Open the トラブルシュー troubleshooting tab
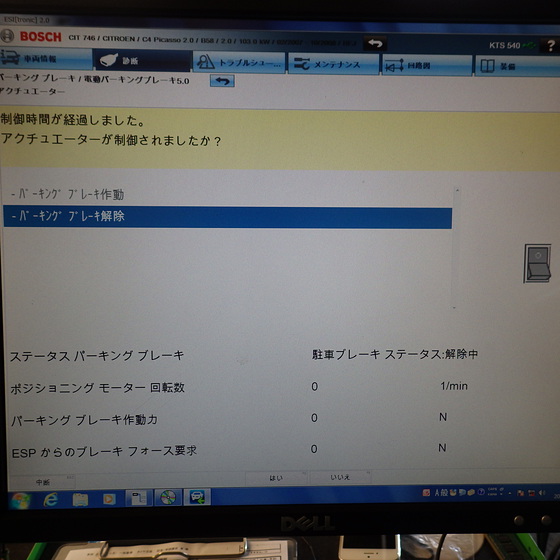 pyautogui.click(x=239, y=63)
